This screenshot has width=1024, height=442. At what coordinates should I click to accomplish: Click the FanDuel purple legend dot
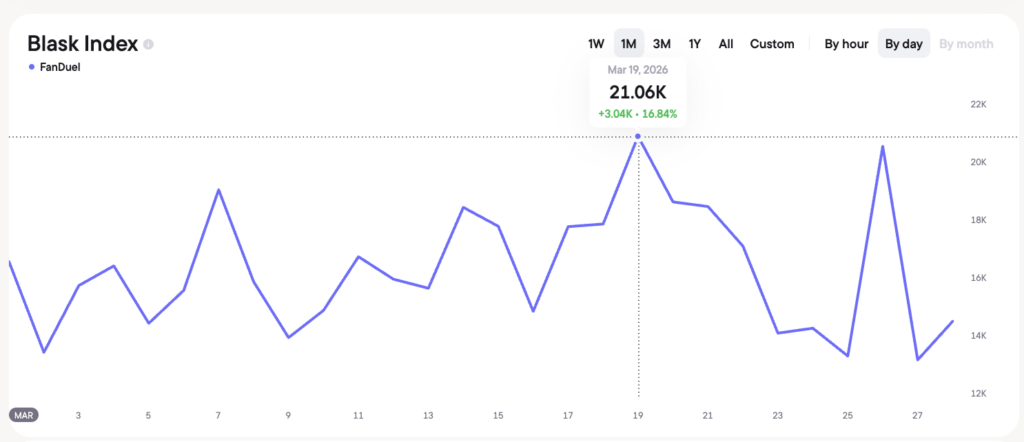pos(30,67)
